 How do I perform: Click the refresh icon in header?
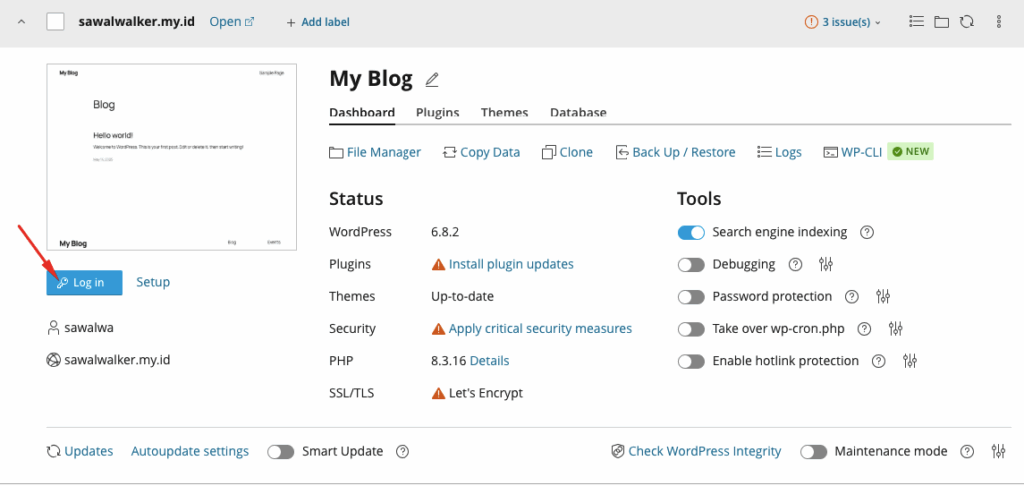click(x=967, y=22)
